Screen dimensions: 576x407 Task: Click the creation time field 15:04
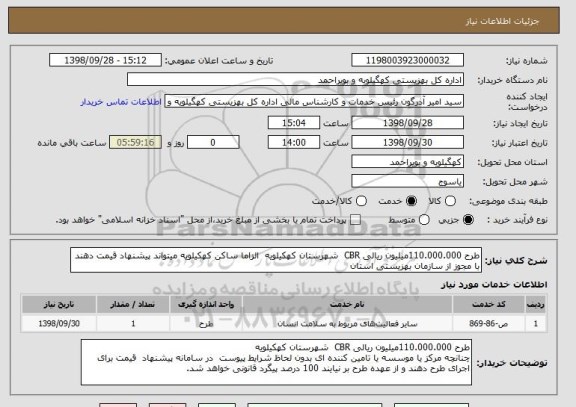pos(294,123)
